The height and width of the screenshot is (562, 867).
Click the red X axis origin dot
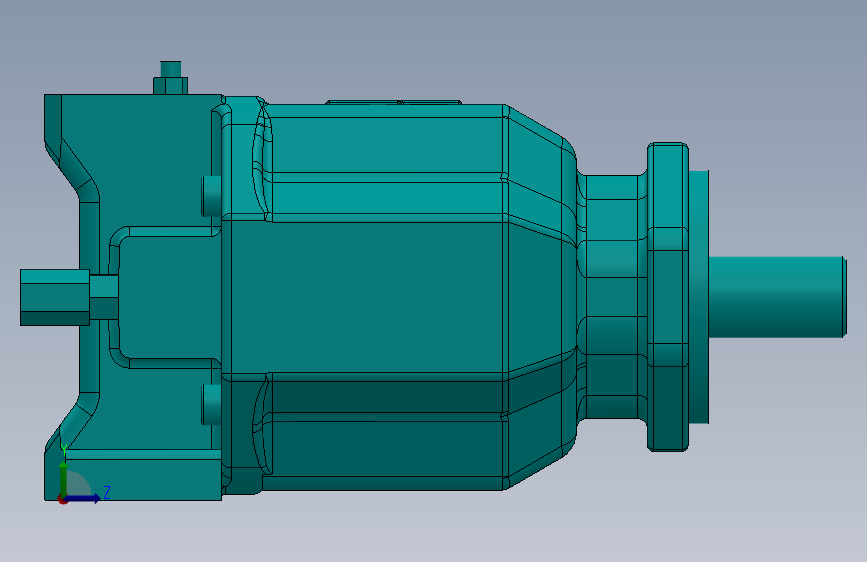pyautogui.click(x=63, y=499)
